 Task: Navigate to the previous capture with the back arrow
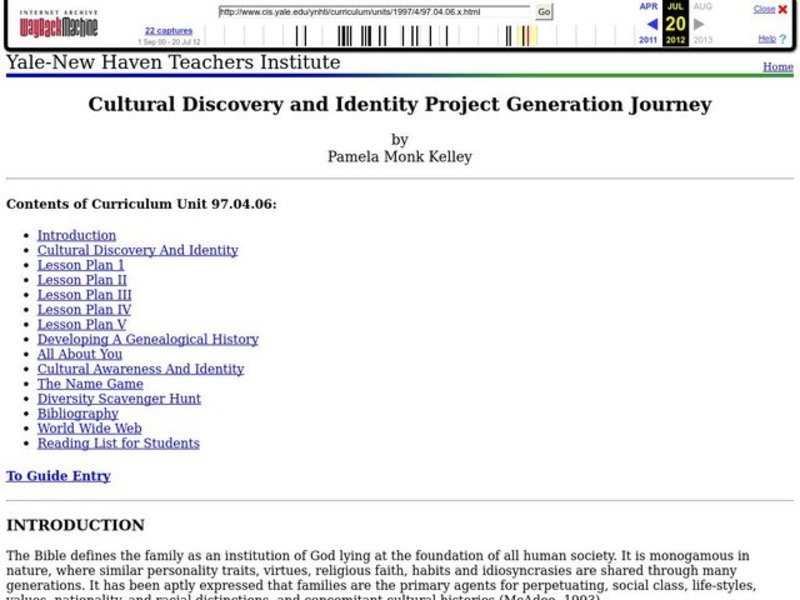[651, 23]
